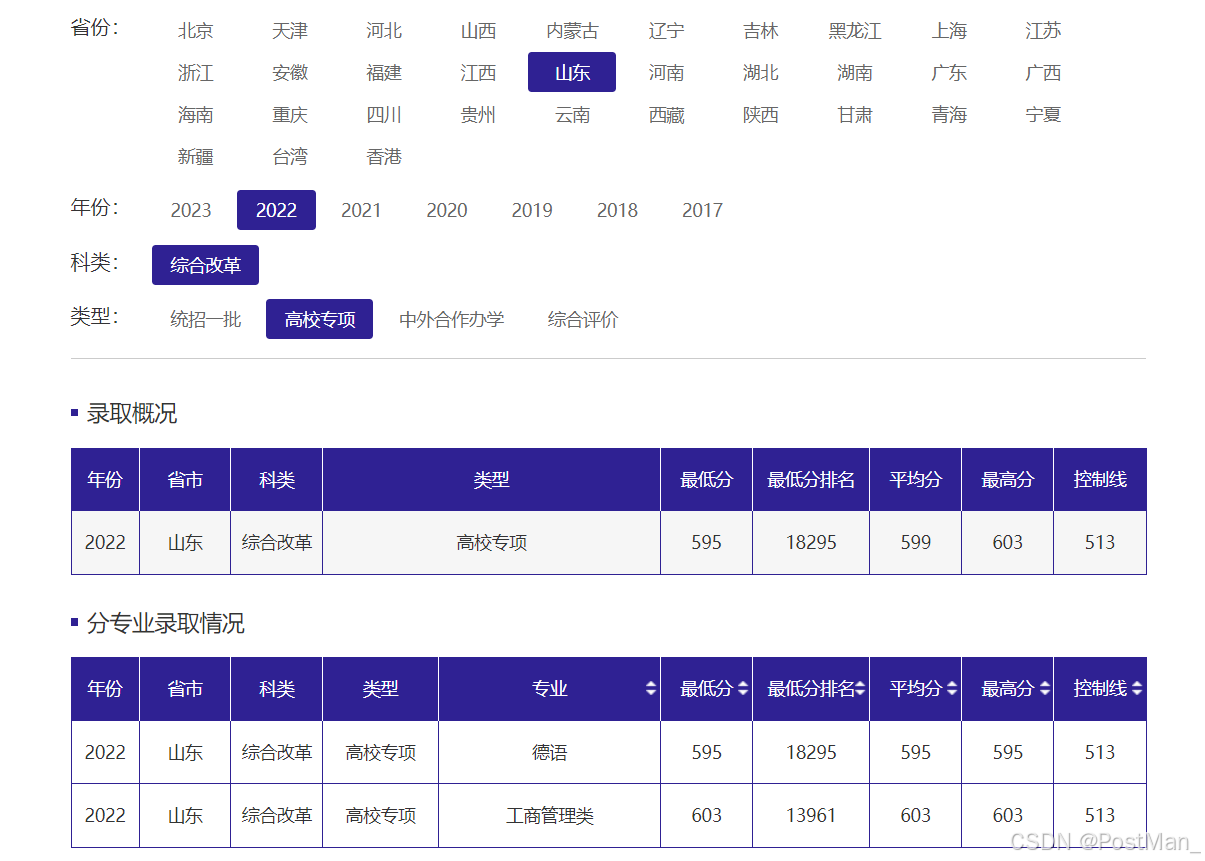Switch year to 2021
The height and width of the screenshot is (861, 1205).
[x=361, y=210]
